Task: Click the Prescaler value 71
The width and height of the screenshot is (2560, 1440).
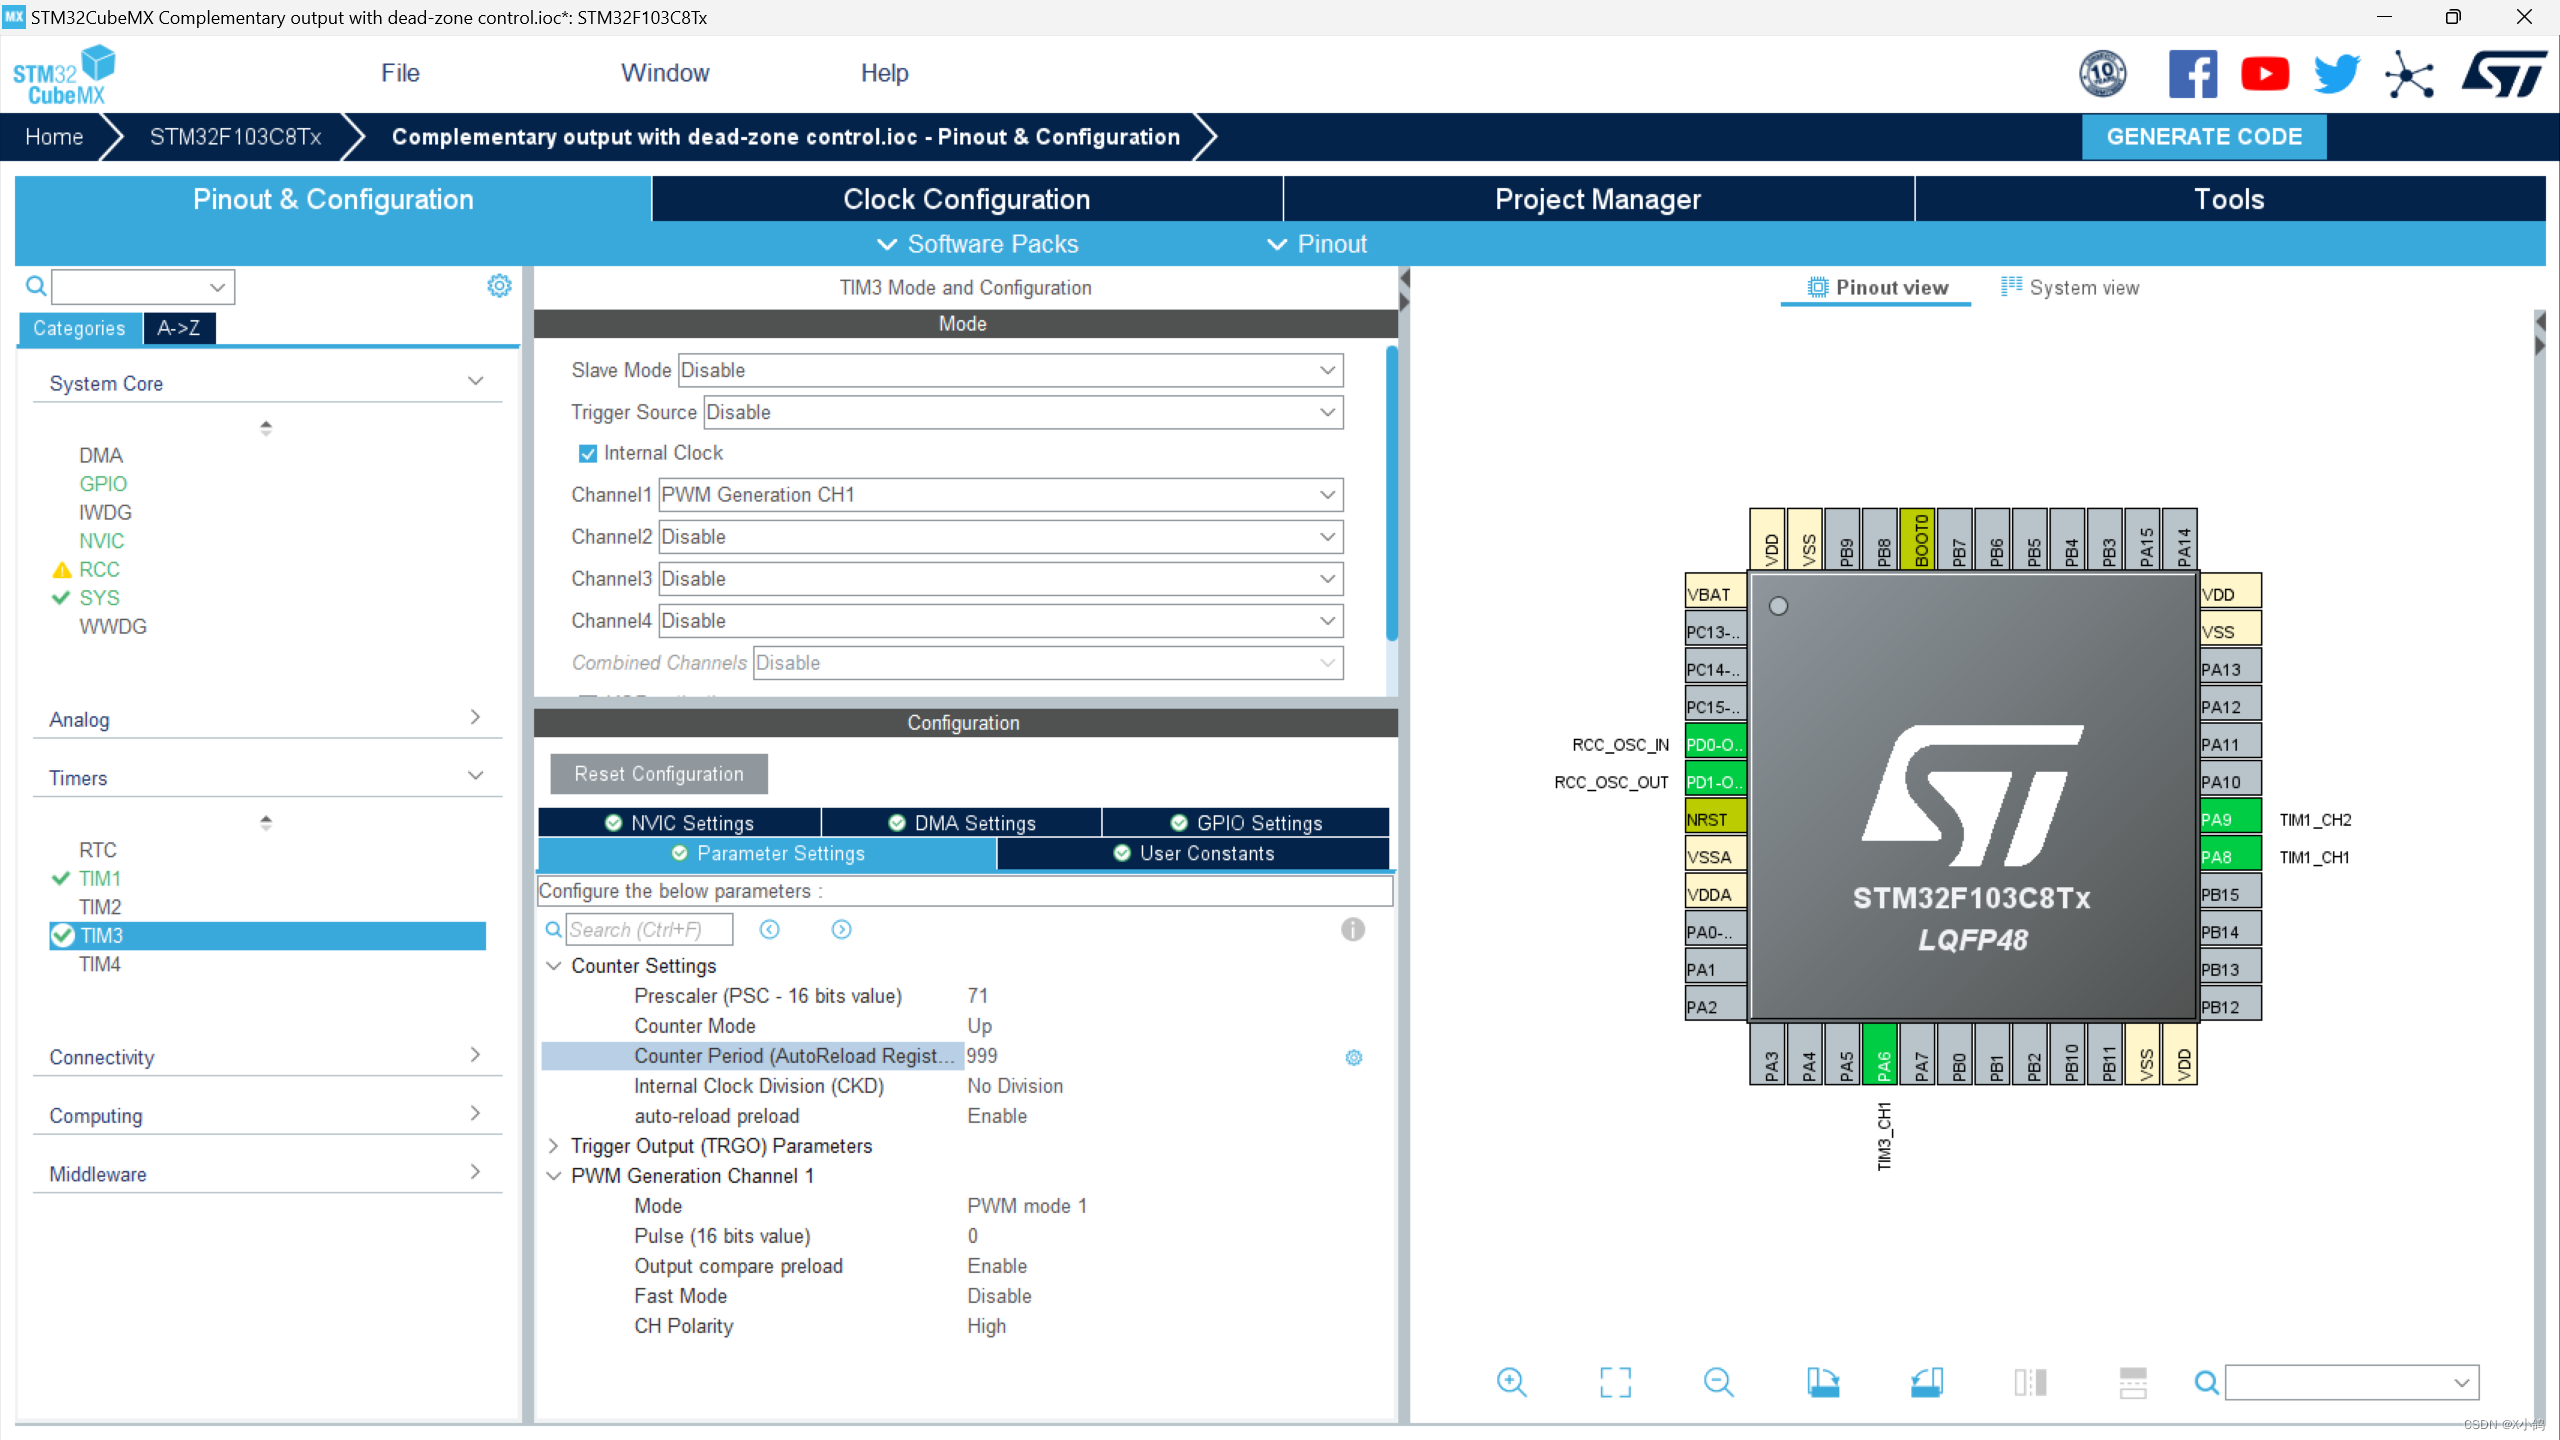Action: point(977,996)
